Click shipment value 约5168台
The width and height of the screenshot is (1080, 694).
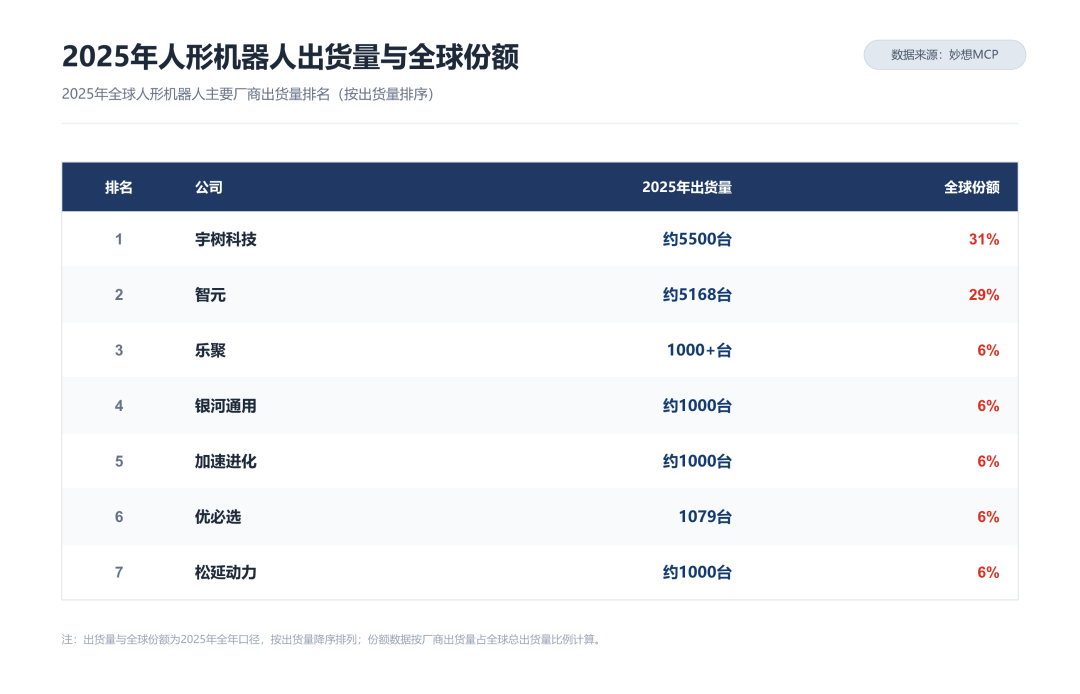tap(697, 295)
